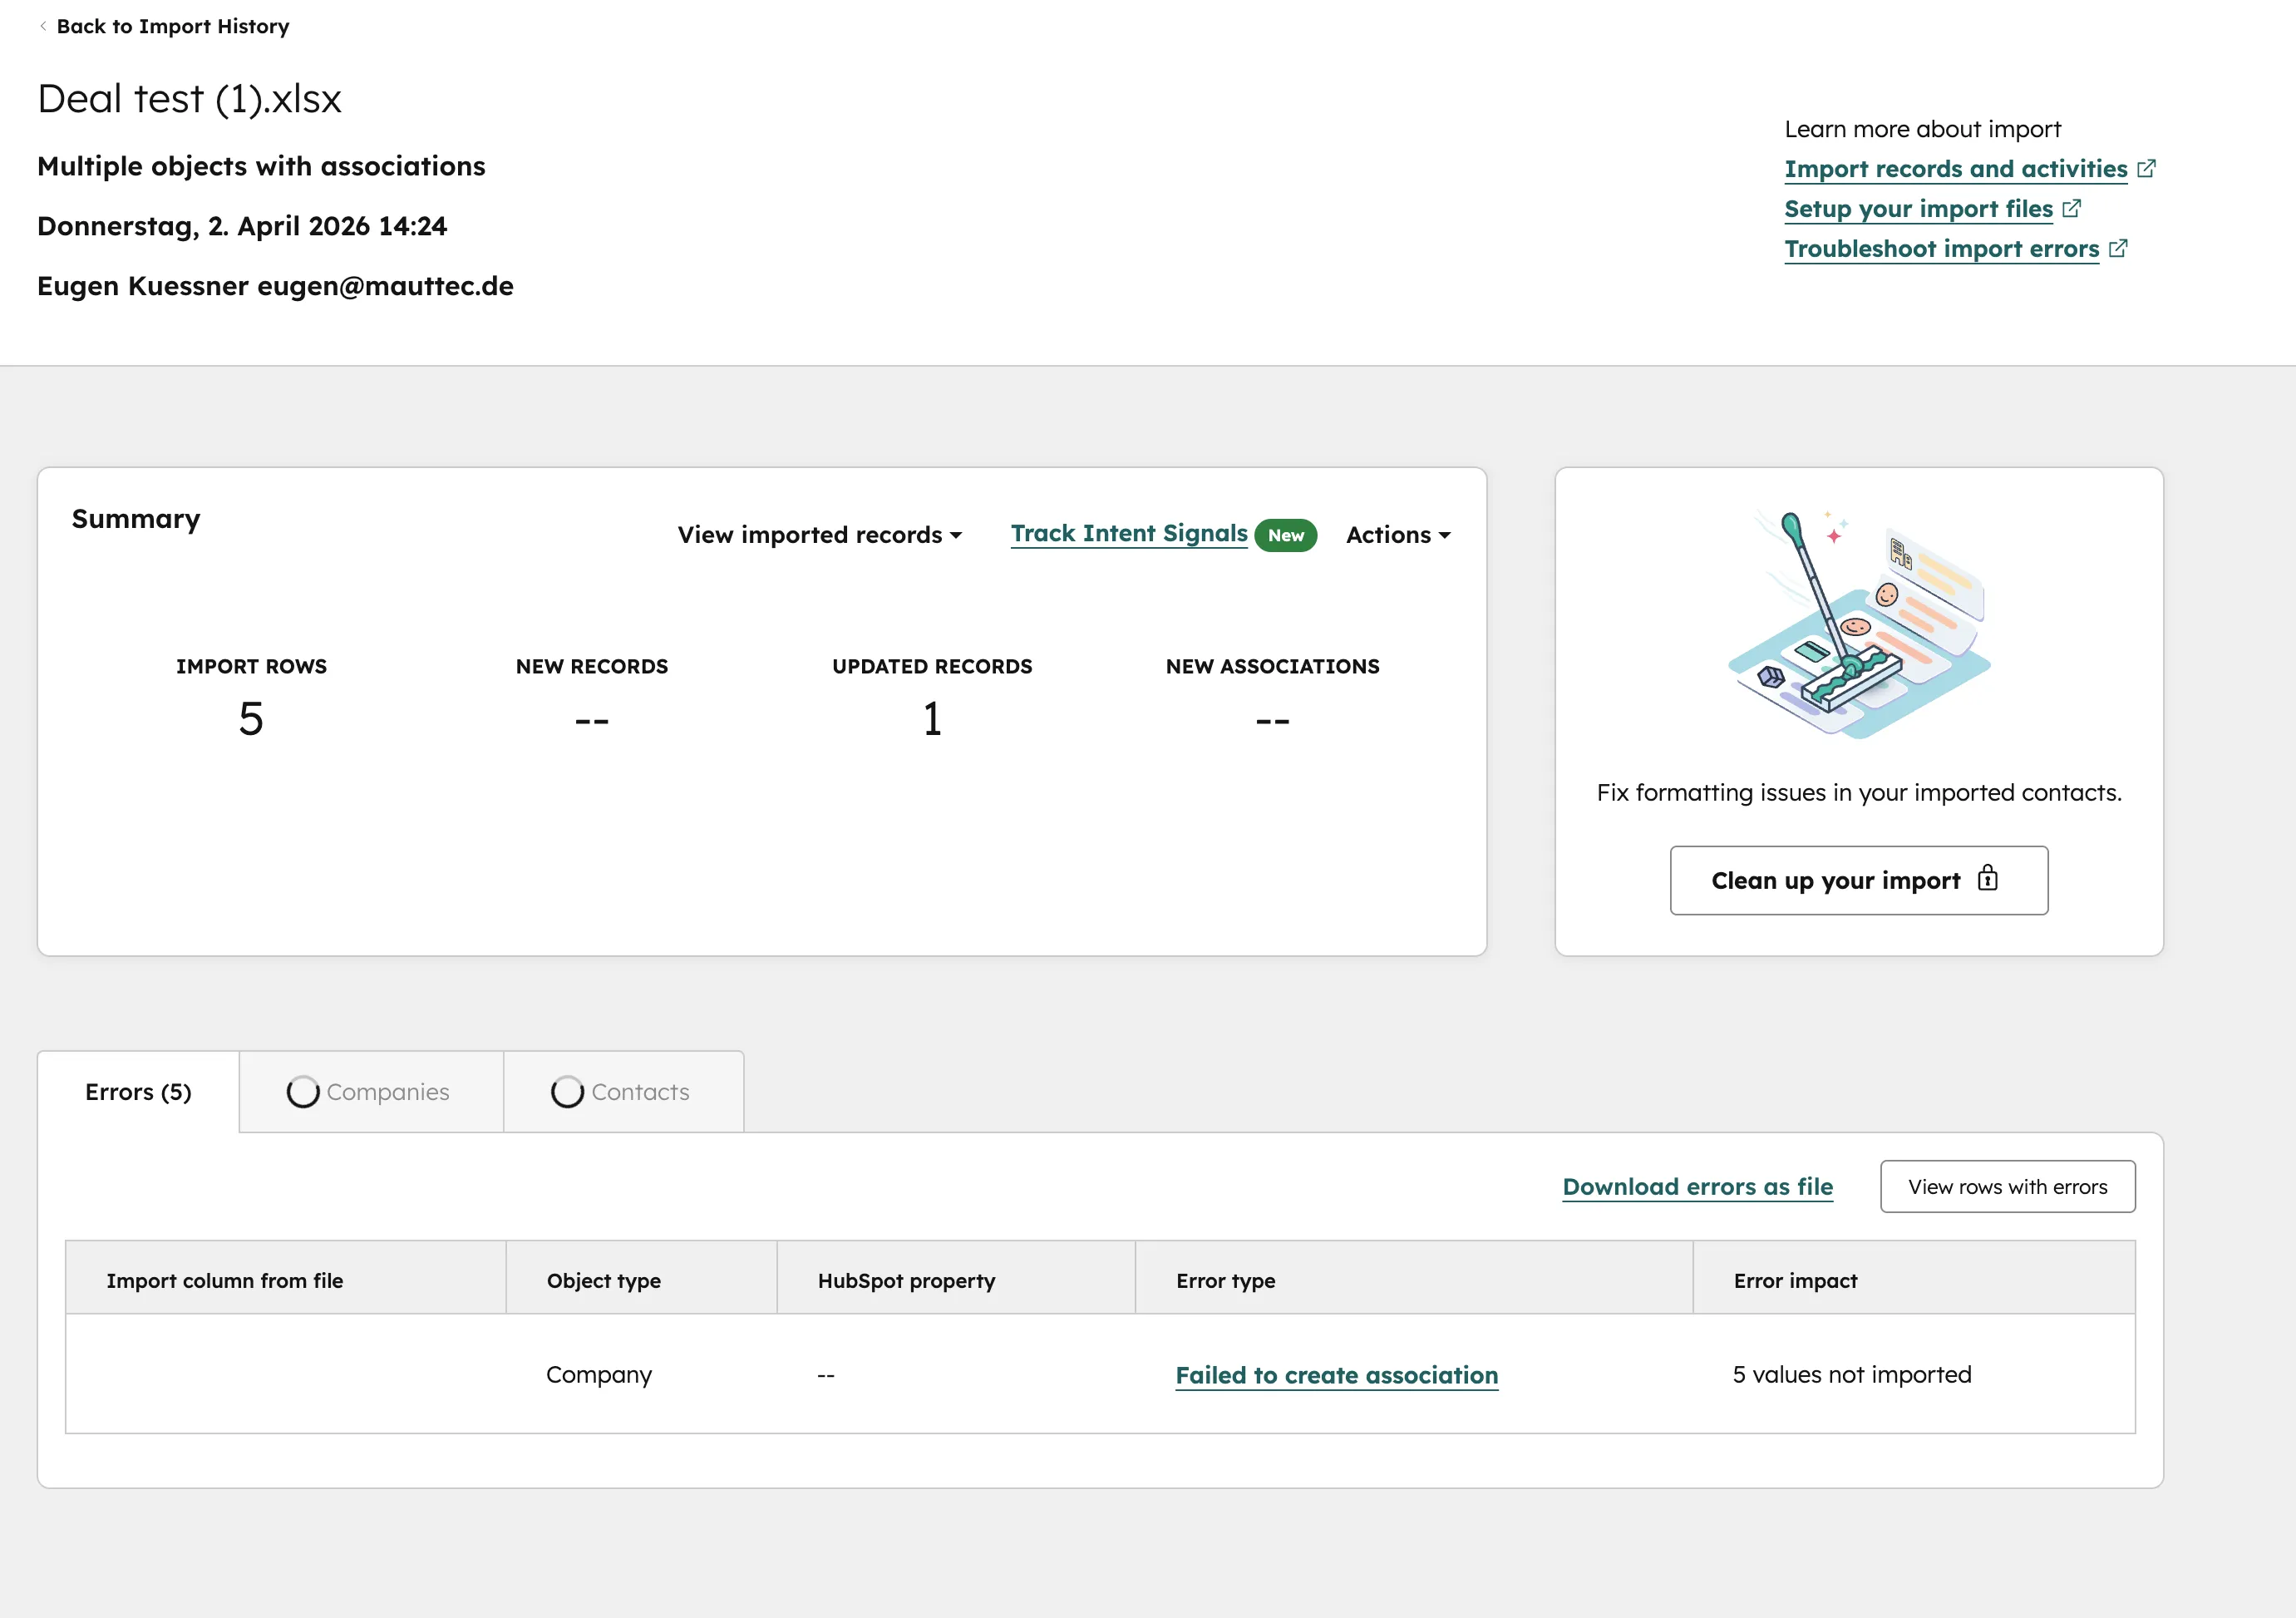
Task: Expand the View imported records dropdown
Action: (820, 535)
